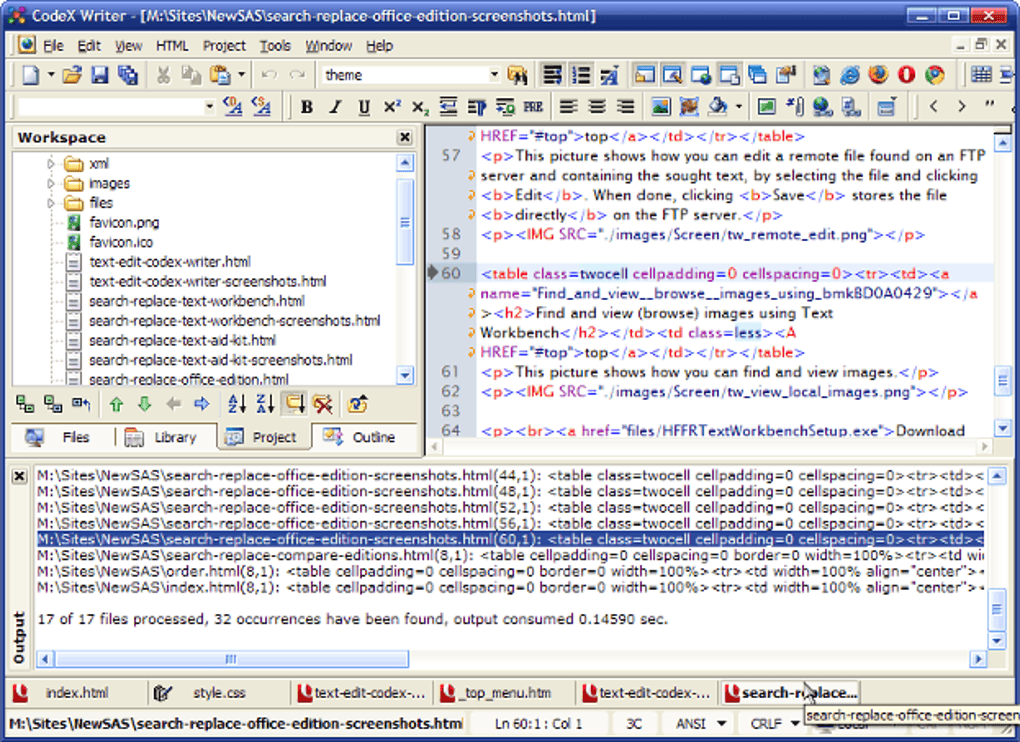Preview page in Chrome
Screen dimensions: 1020x742
pyautogui.click(x=935, y=75)
